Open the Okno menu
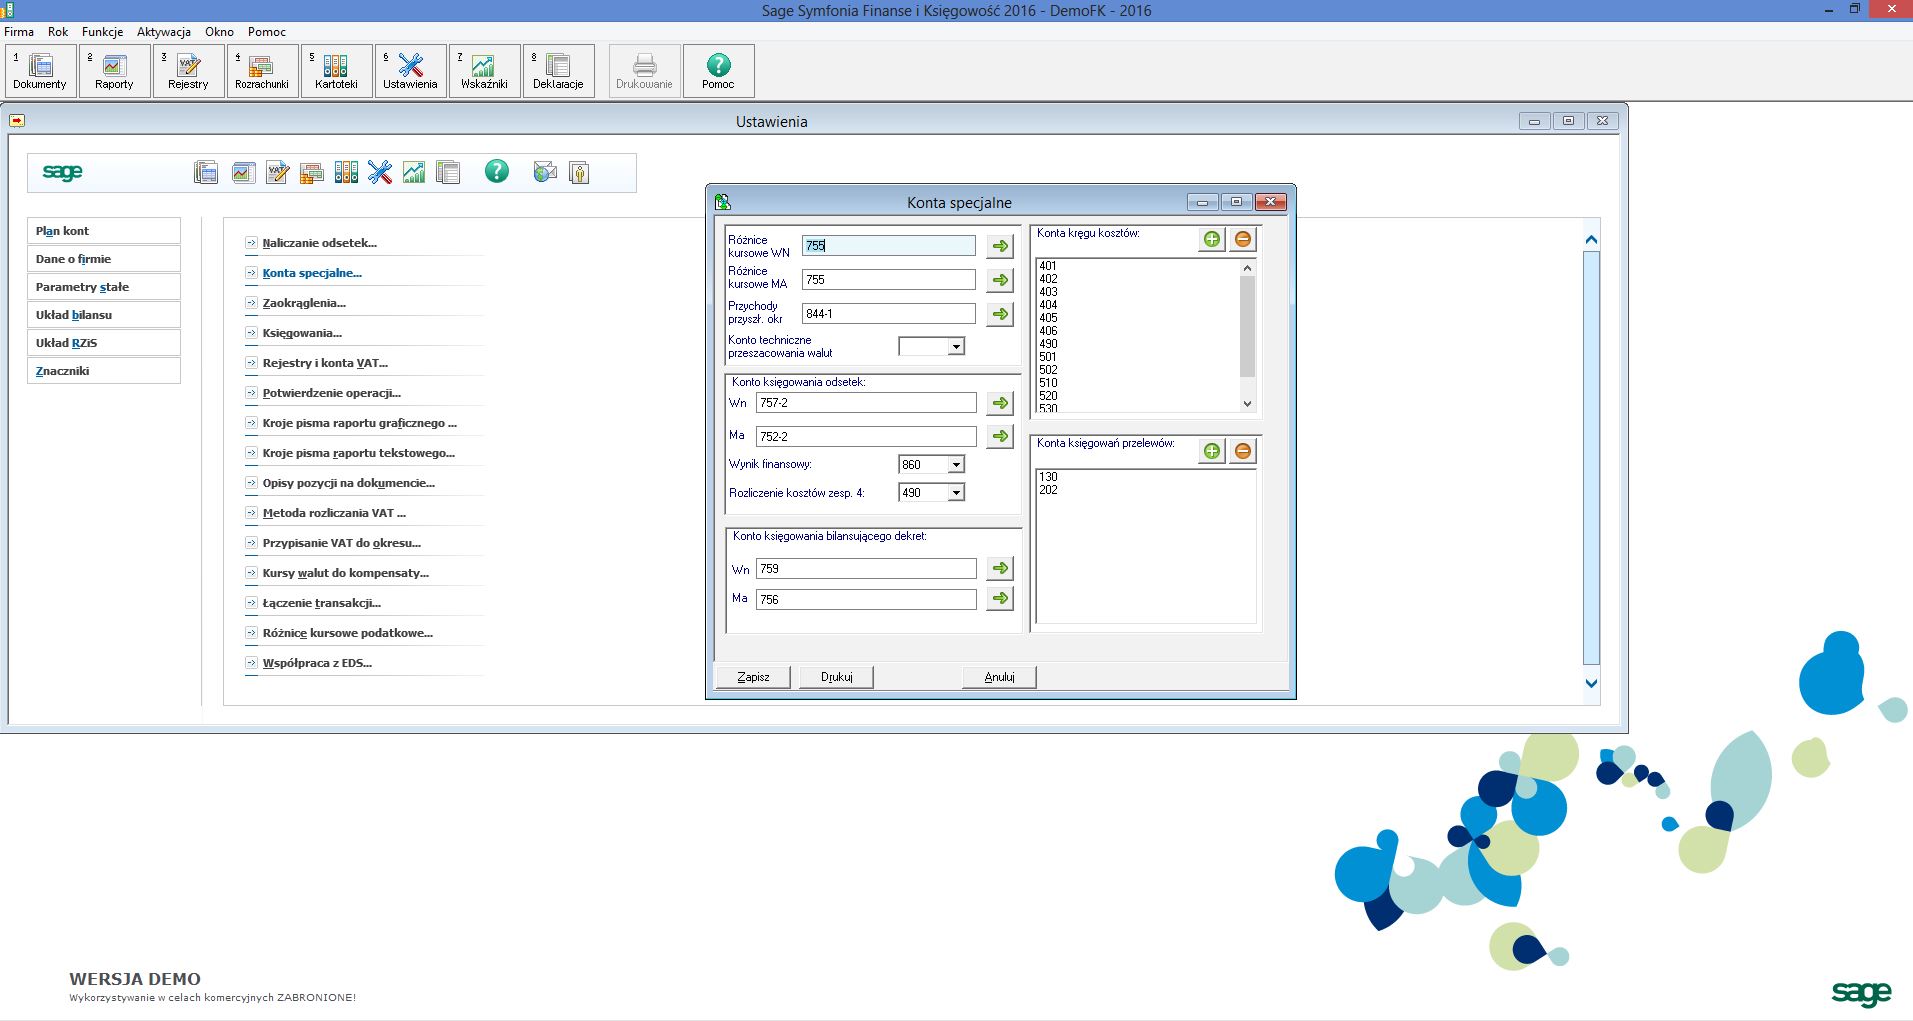 click(219, 32)
